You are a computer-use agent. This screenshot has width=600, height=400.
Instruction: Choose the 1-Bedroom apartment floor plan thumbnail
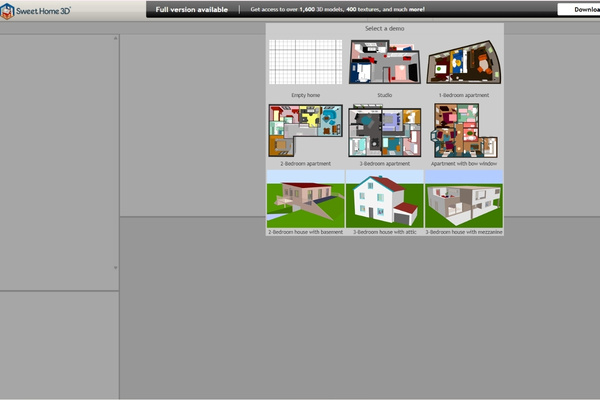(464, 62)
